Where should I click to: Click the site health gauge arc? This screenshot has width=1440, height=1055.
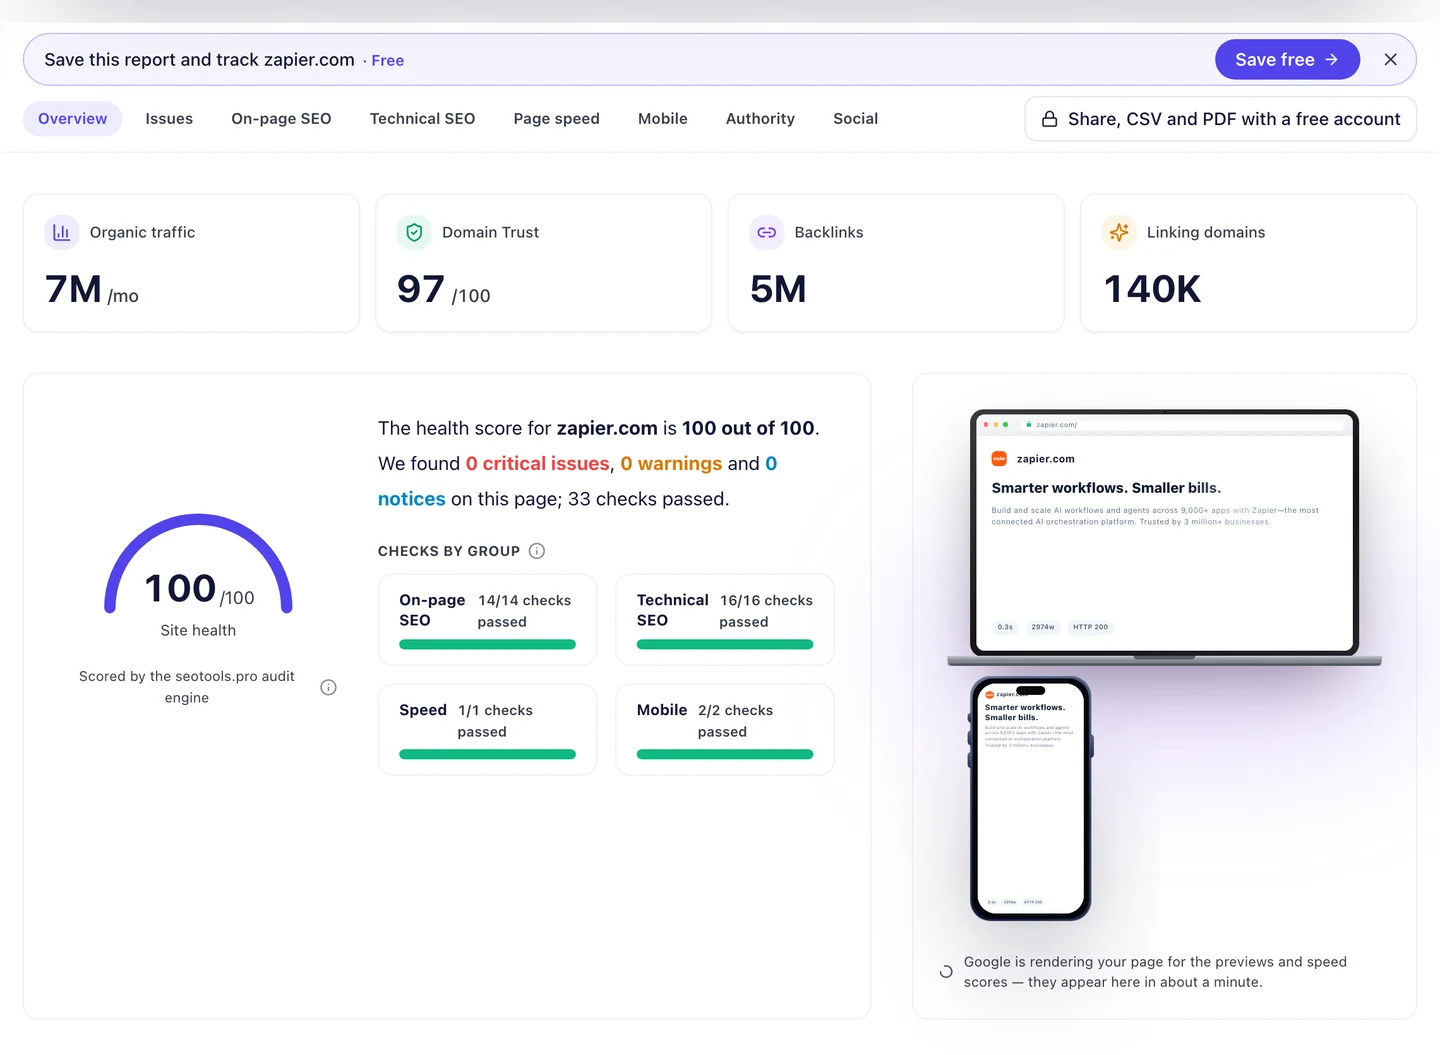pos(198,519)
